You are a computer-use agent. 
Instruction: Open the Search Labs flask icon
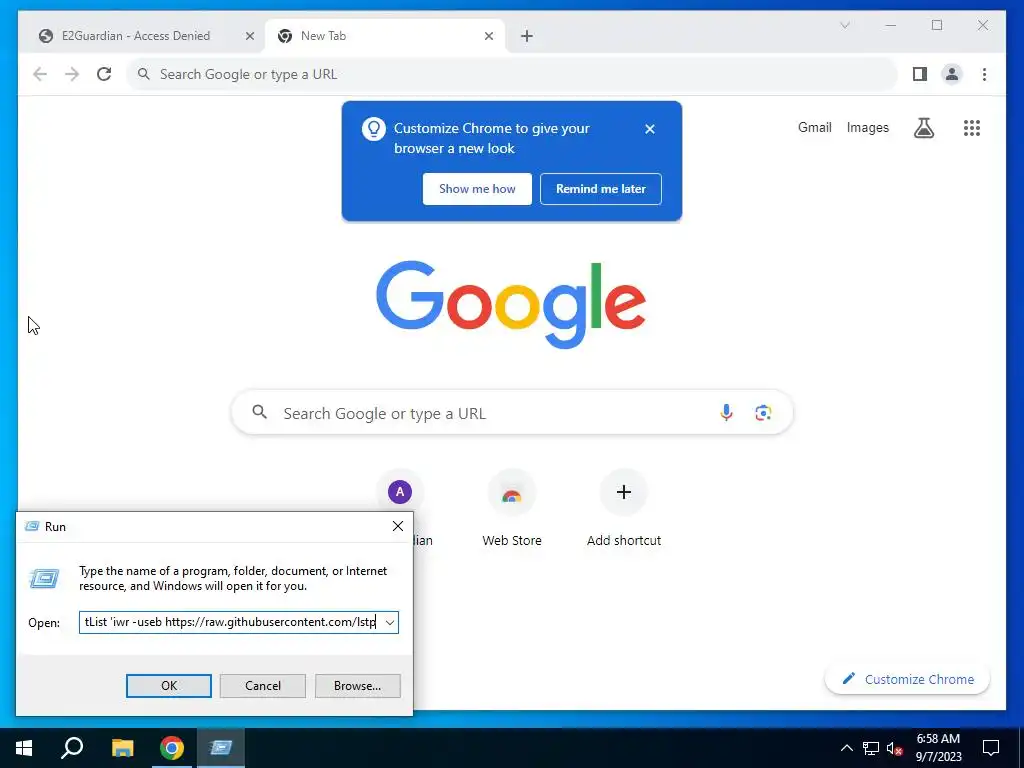pyautogui.click(x=923, y=128)
